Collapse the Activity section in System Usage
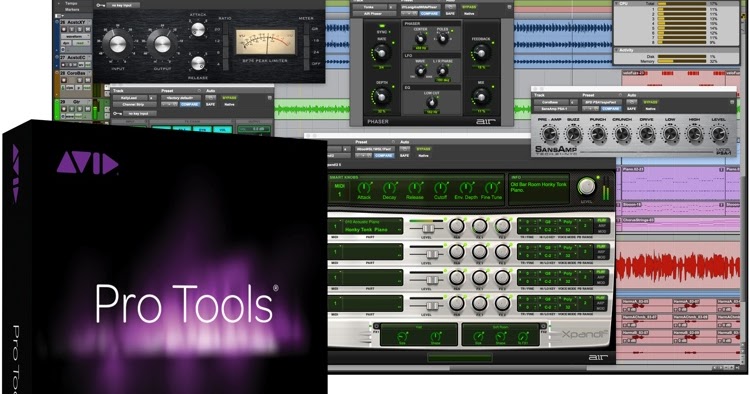 618,50
